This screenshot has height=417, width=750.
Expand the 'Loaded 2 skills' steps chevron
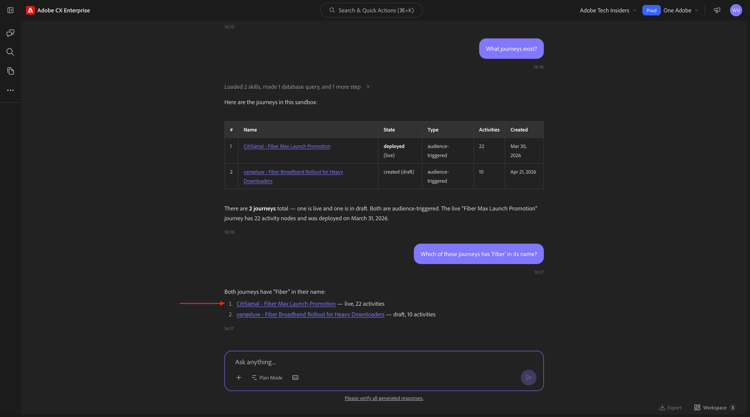(x=367, y=87)
